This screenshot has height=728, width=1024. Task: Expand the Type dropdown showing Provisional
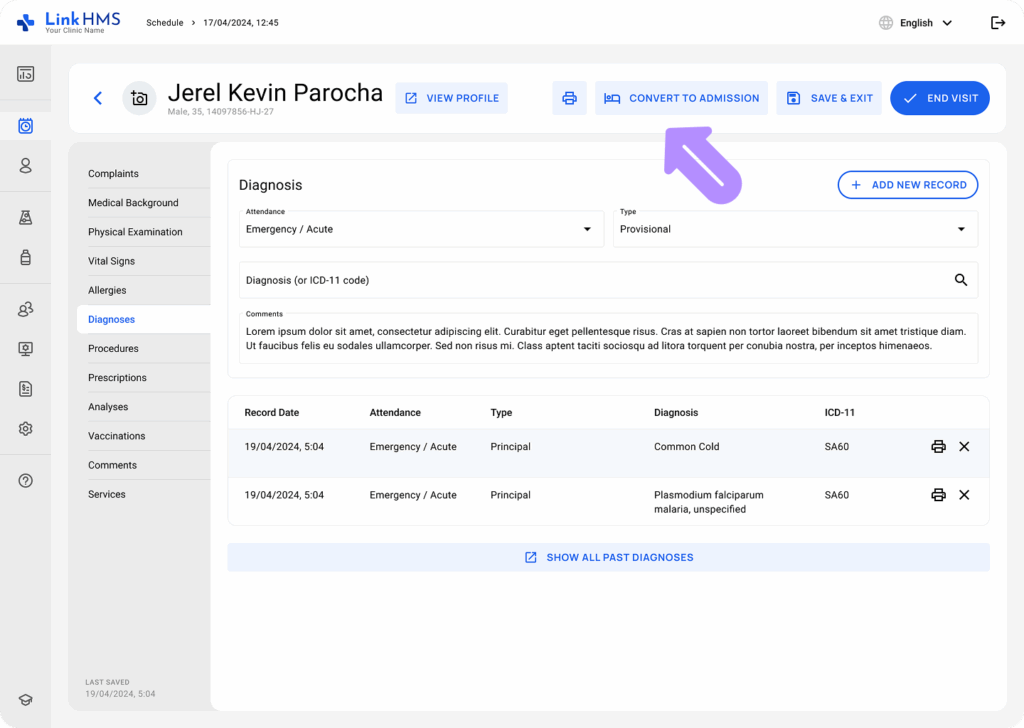click(x=960, y=229)
